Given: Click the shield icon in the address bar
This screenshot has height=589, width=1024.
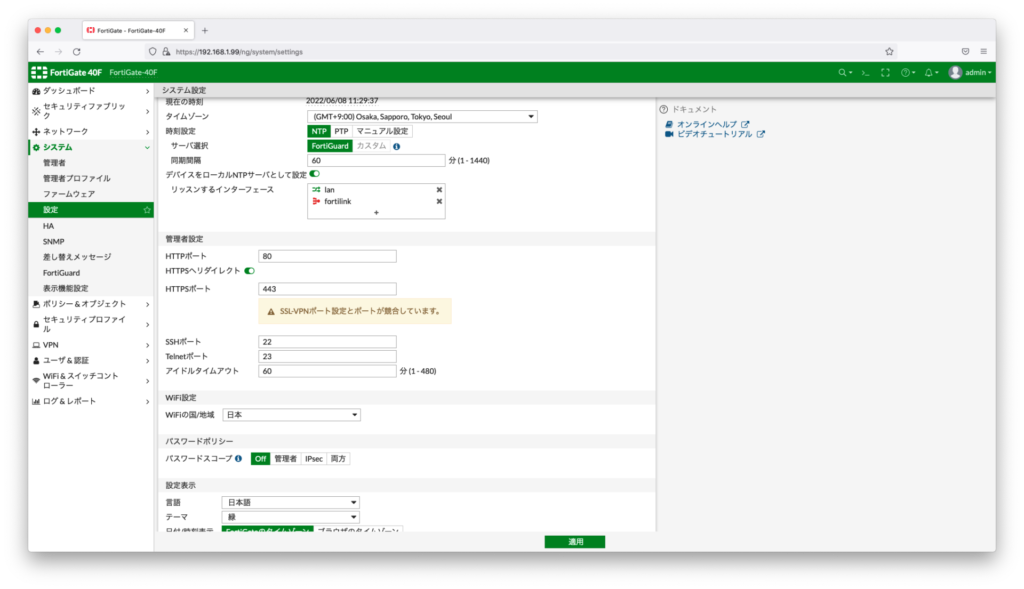Looking at the screenshot, I should pyautogui.click(x=153, y=52).
